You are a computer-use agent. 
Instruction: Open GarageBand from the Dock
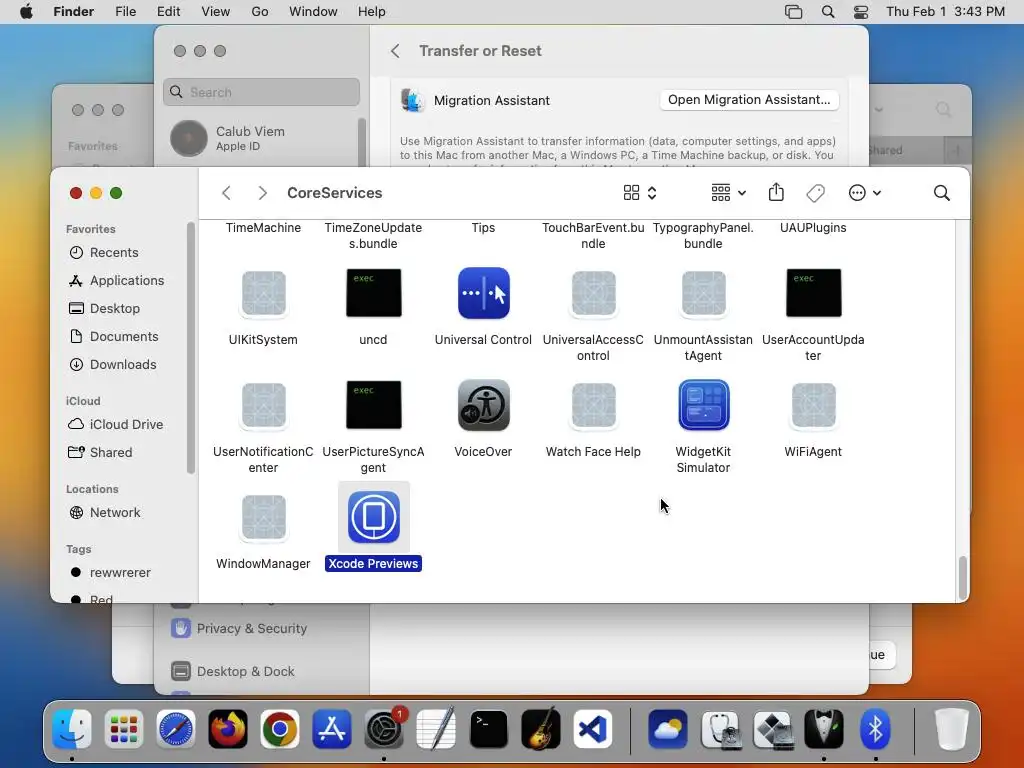(x=541, y=729)
